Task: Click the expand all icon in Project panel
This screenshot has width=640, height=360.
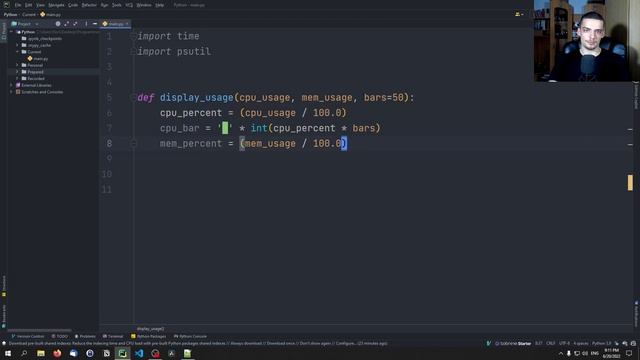Action: (67, 24)
